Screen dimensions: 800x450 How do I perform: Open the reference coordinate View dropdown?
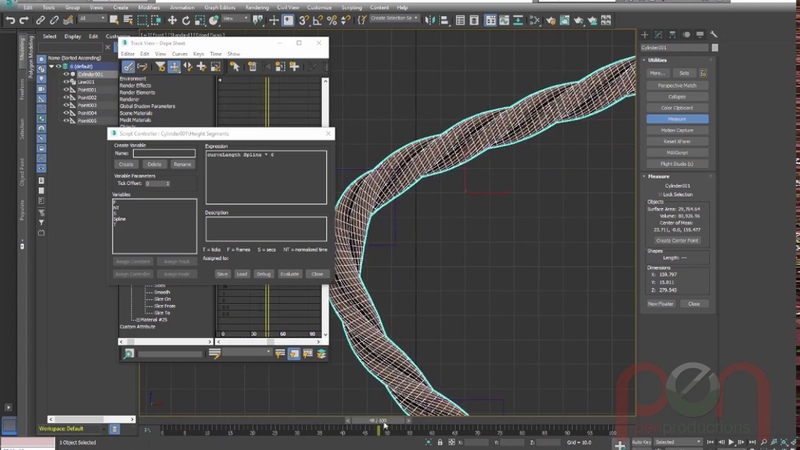(236, 19)
